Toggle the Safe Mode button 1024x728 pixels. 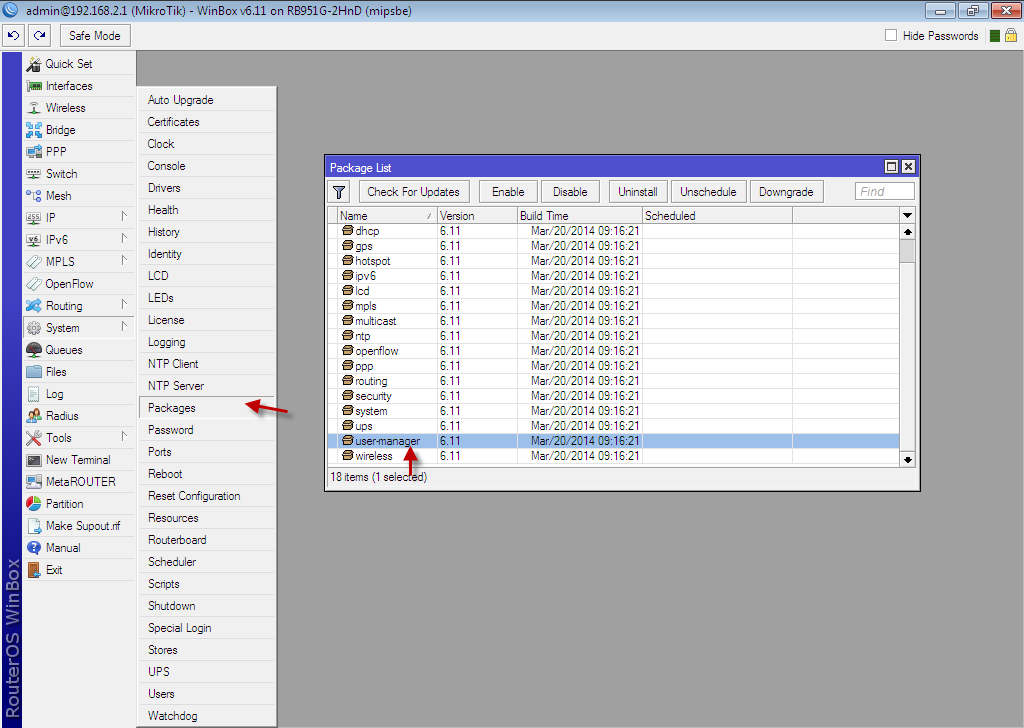pos(95,35)
